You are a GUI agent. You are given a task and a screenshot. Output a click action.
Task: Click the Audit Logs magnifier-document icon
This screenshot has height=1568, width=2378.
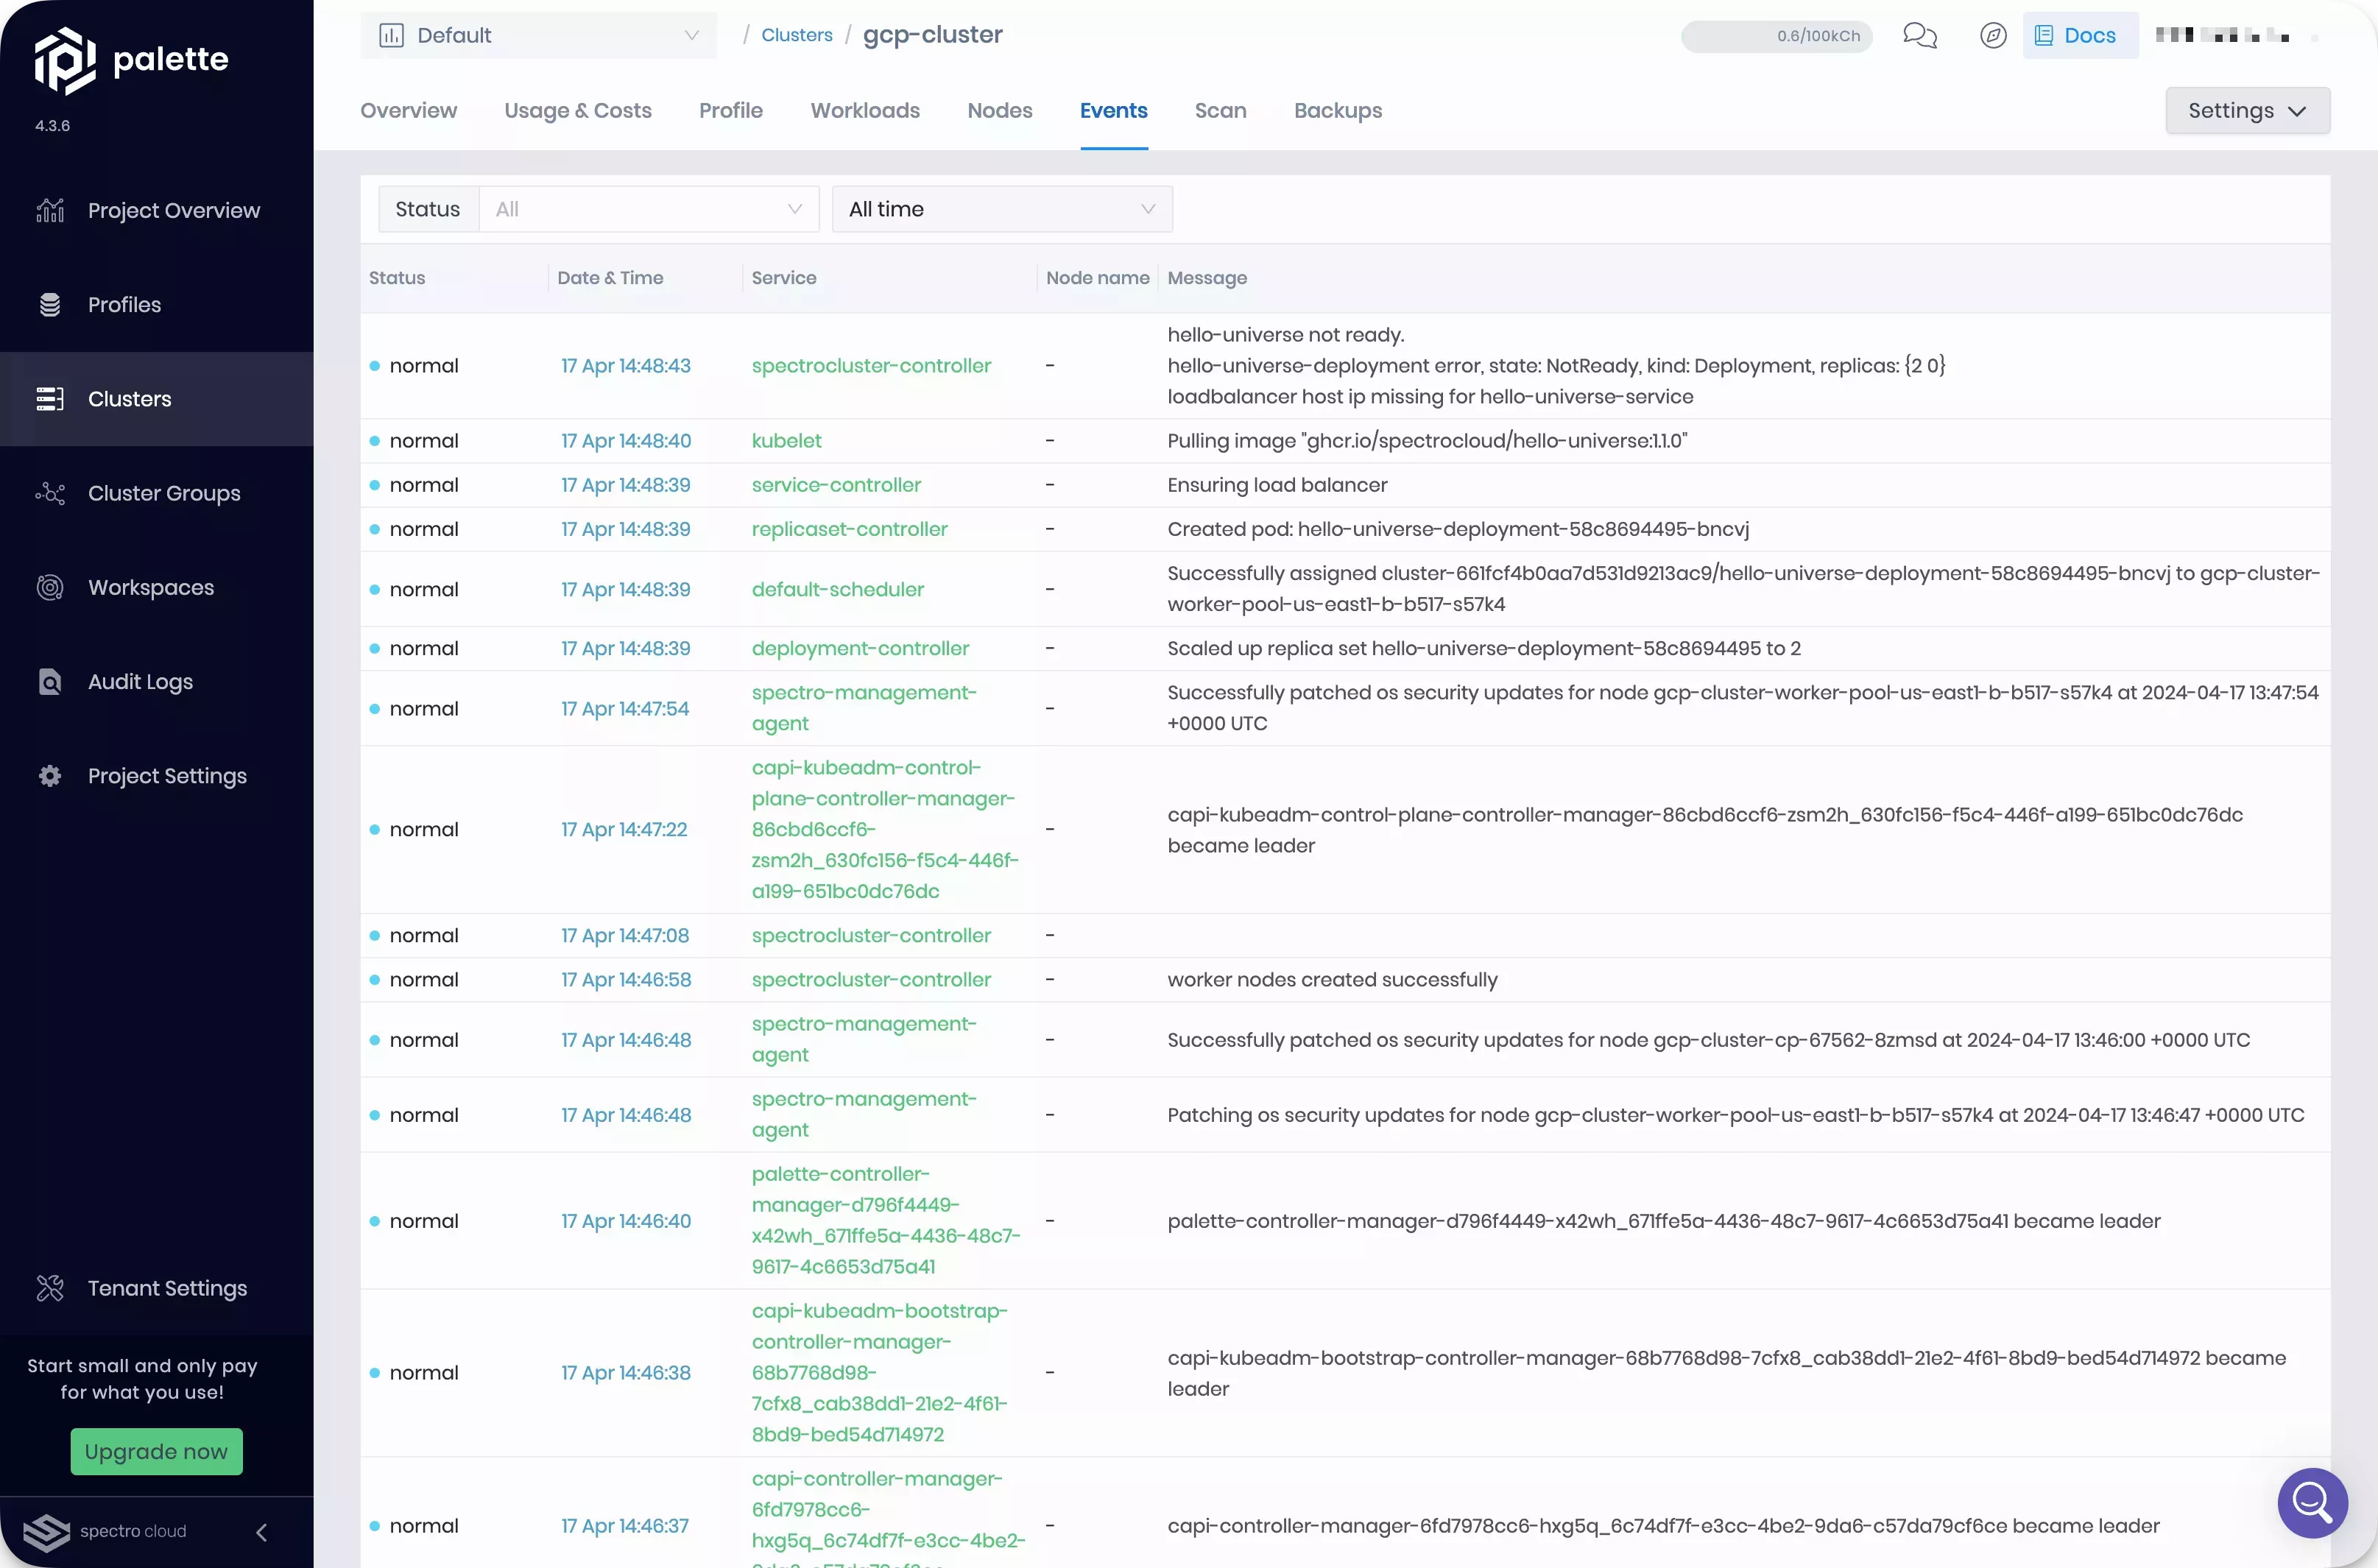point(50,682)
